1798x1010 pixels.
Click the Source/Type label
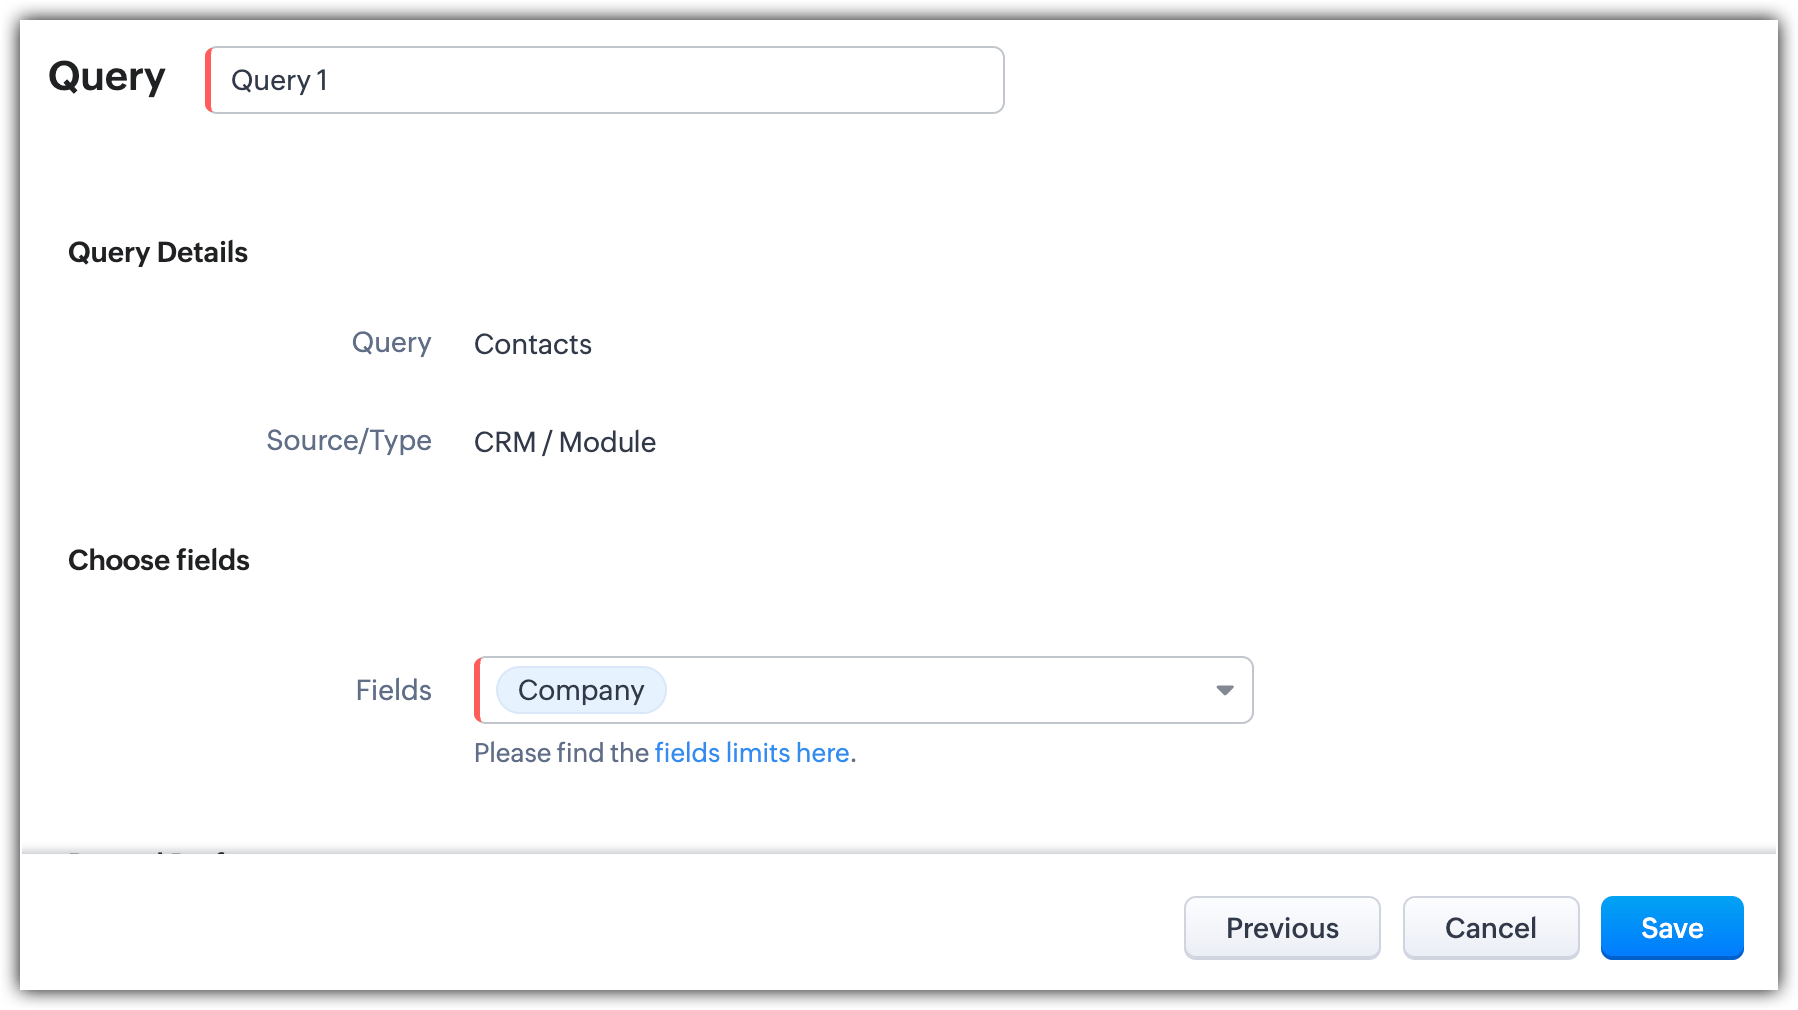pos(348,441)
